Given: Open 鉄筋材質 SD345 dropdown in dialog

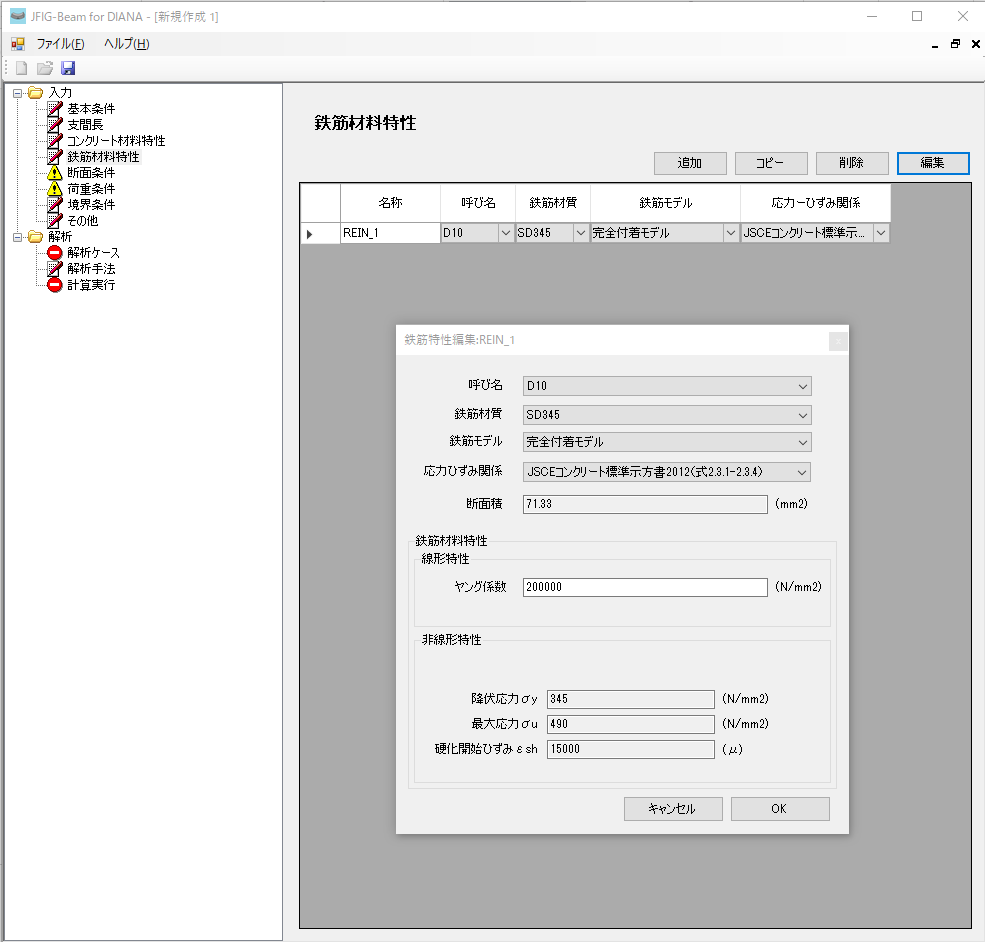Looking at the screenshot, I should click(x=666, y=415).
